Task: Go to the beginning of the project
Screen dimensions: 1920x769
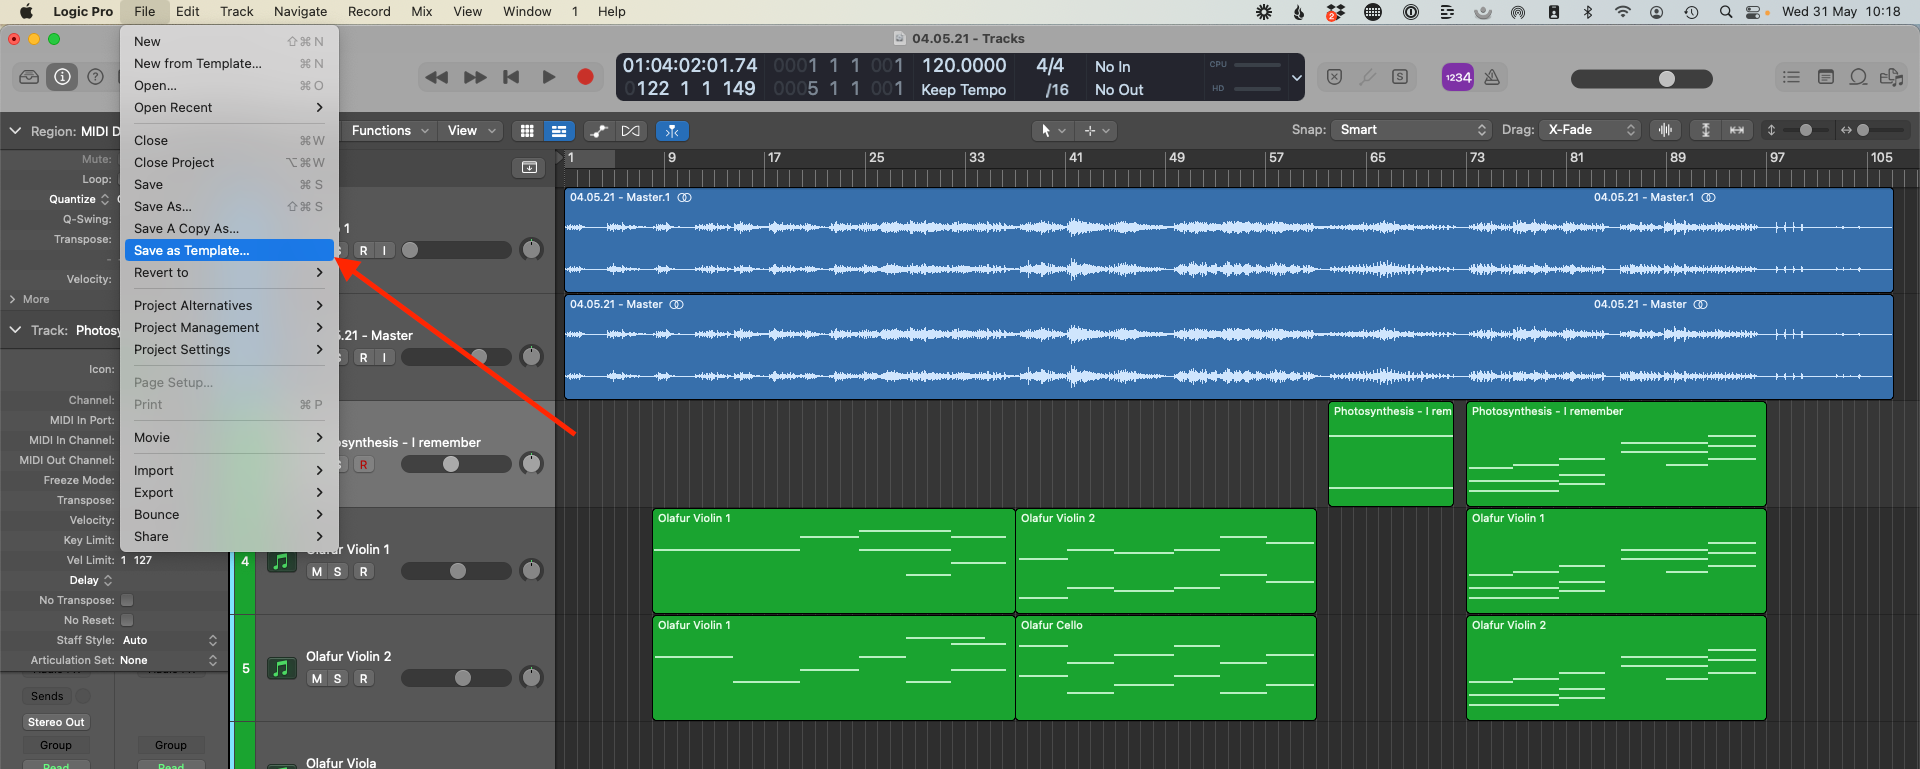Action: (x=511, y=77)
